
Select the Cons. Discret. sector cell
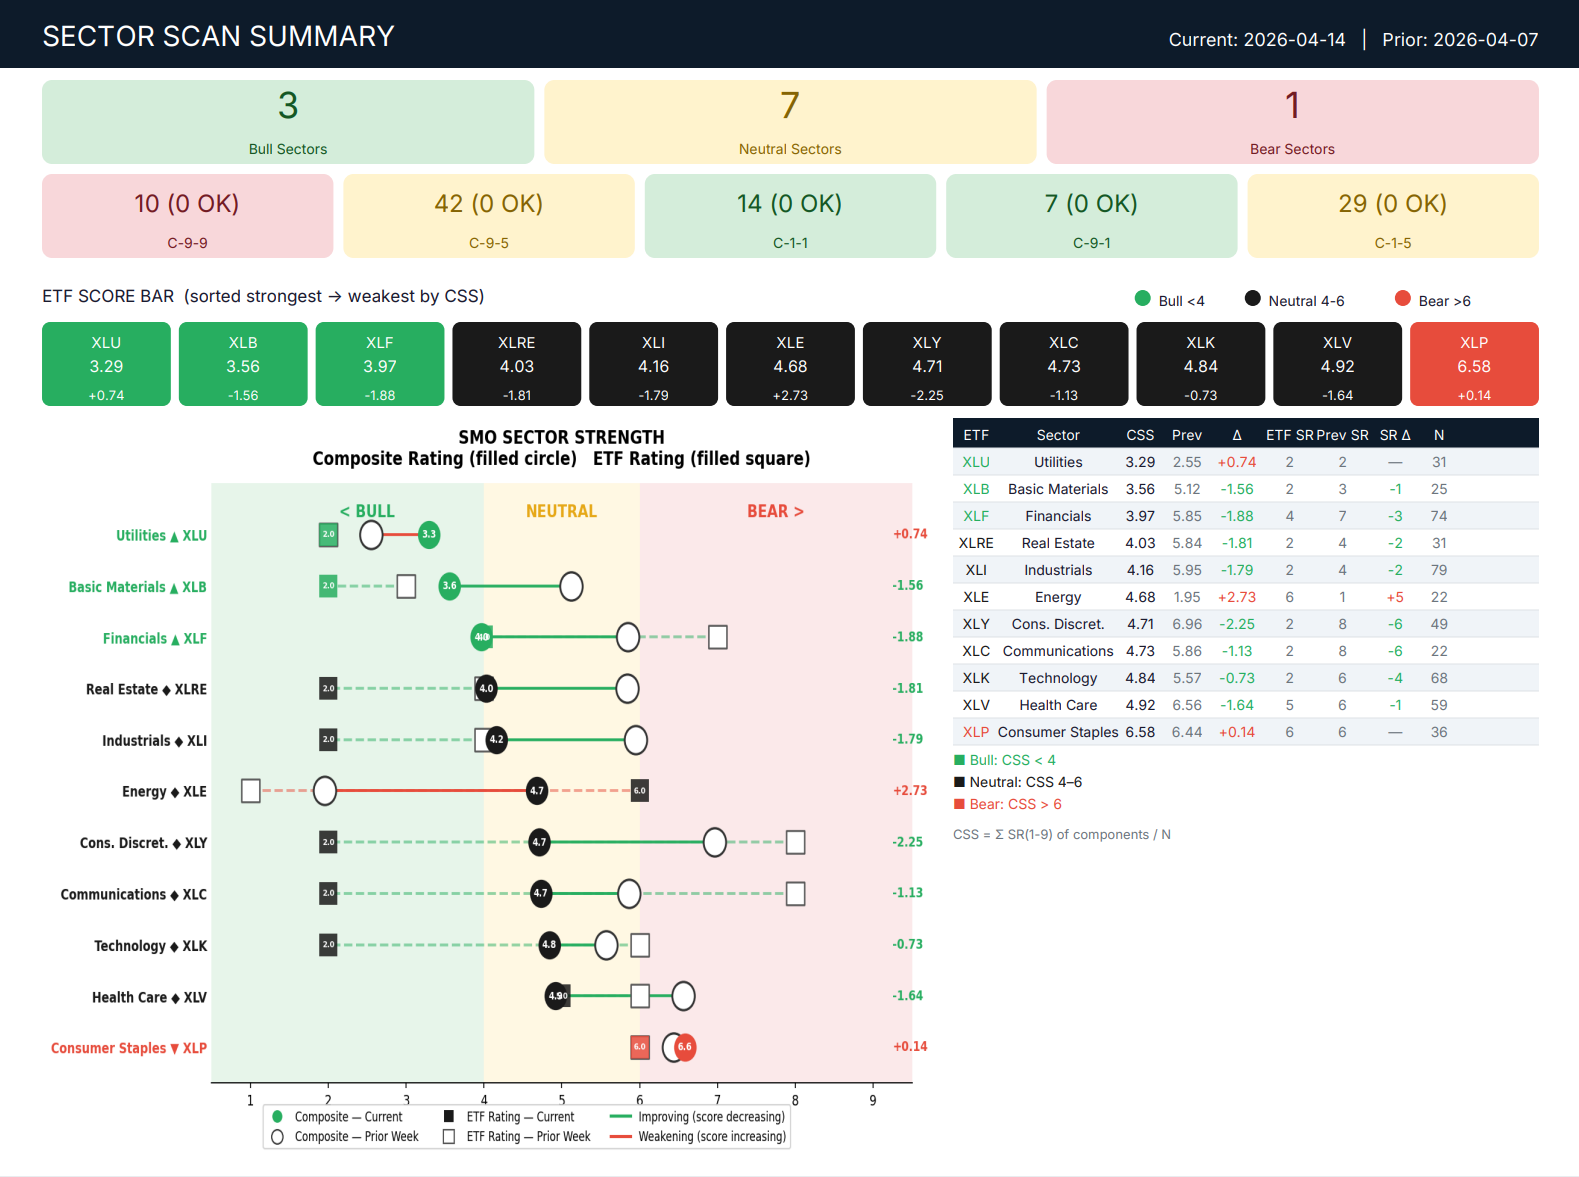(1058, 624)
